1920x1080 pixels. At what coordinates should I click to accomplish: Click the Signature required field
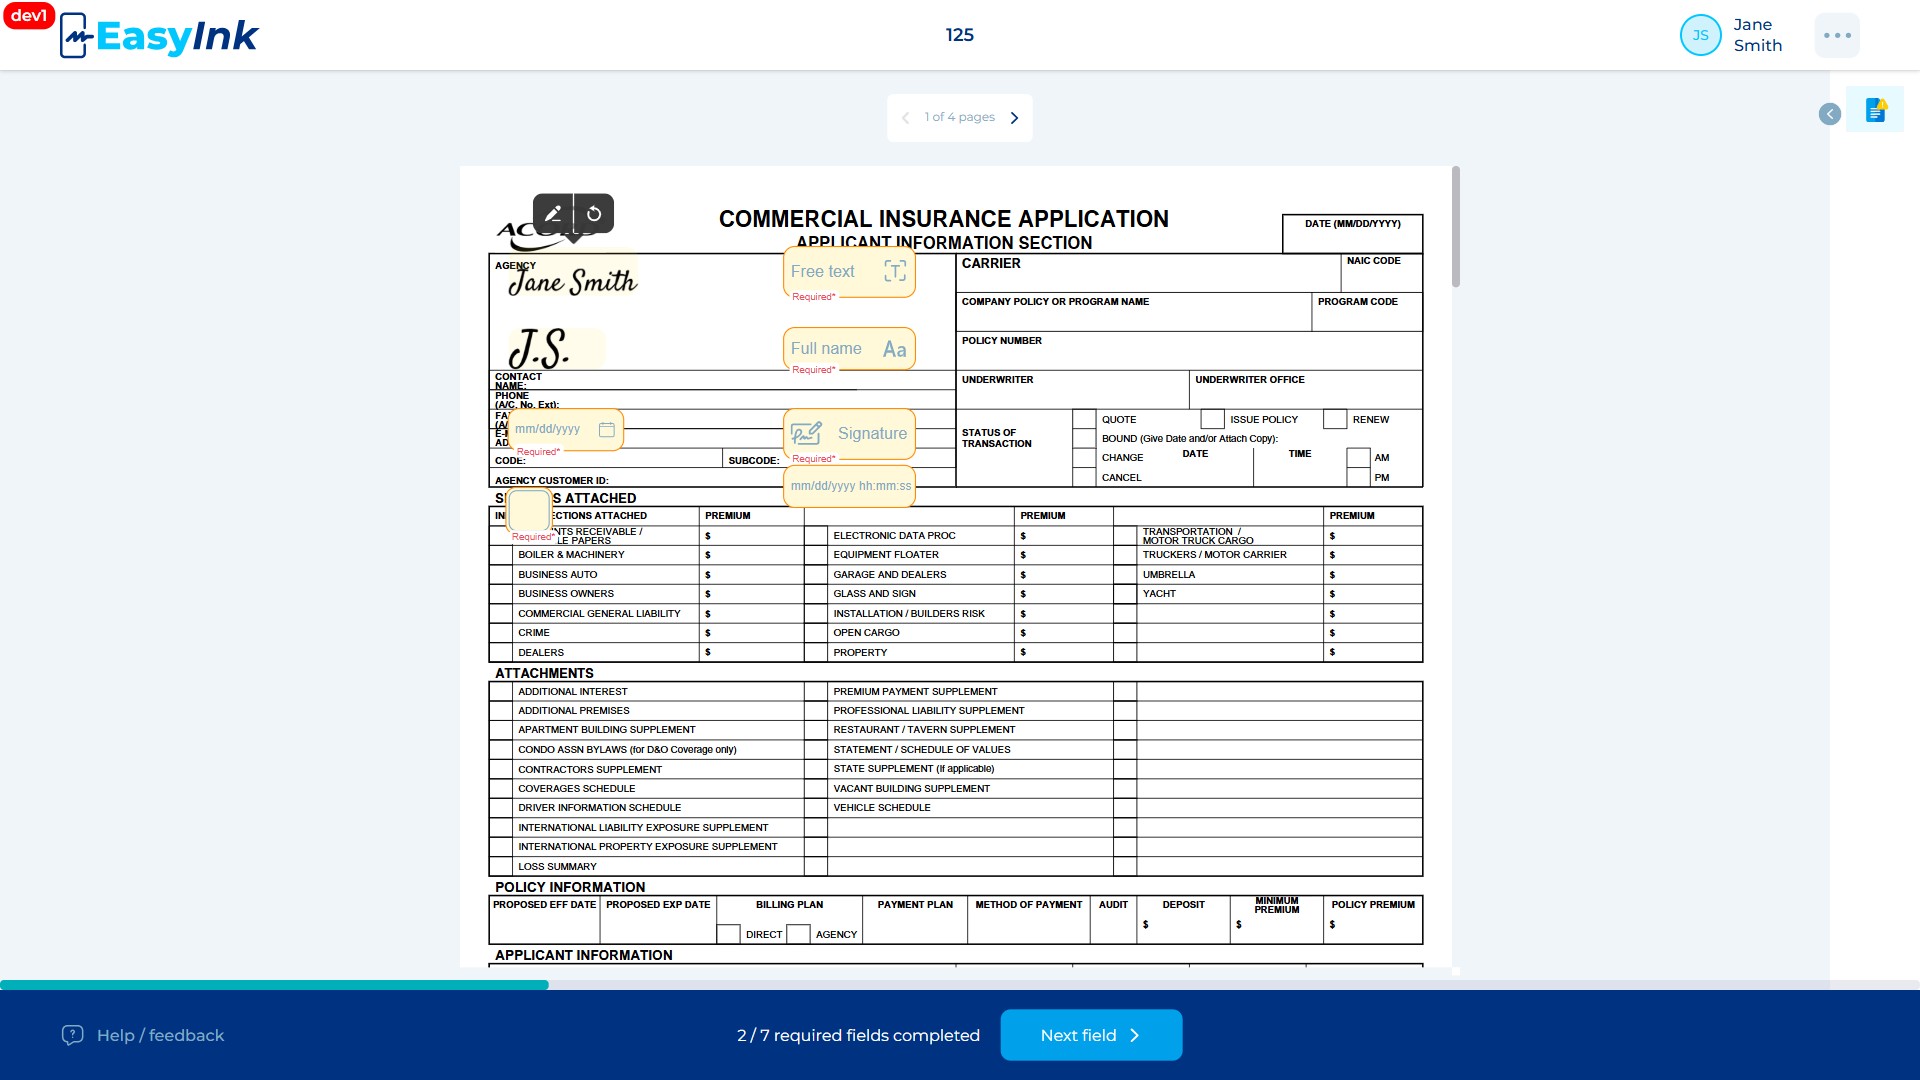(849, 434)
